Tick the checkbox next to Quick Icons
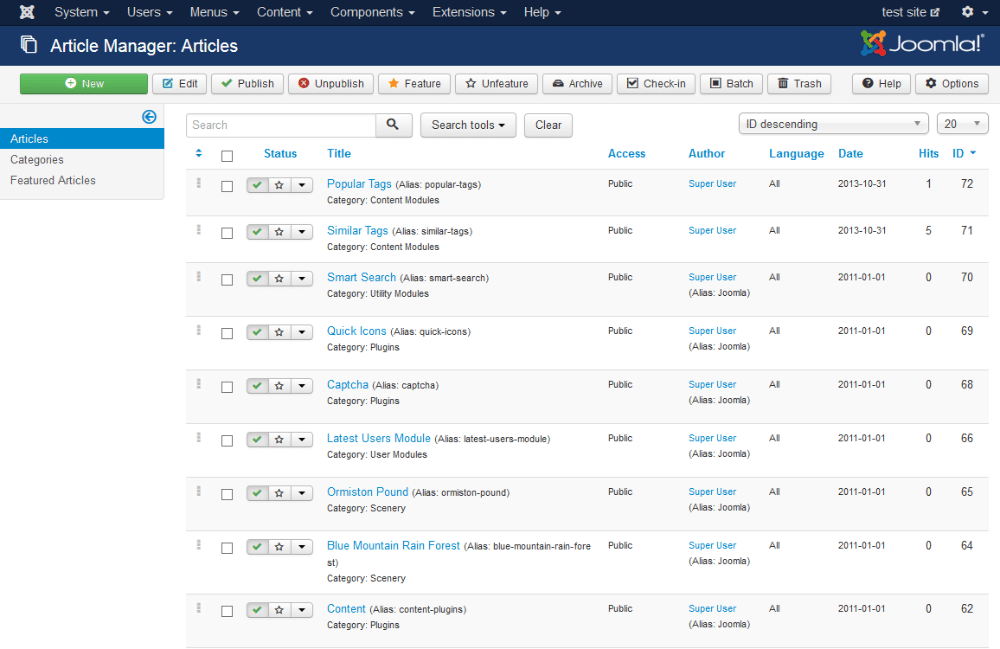The height and width of the screenshot is (649, 1000). click(x=227, y=333)
